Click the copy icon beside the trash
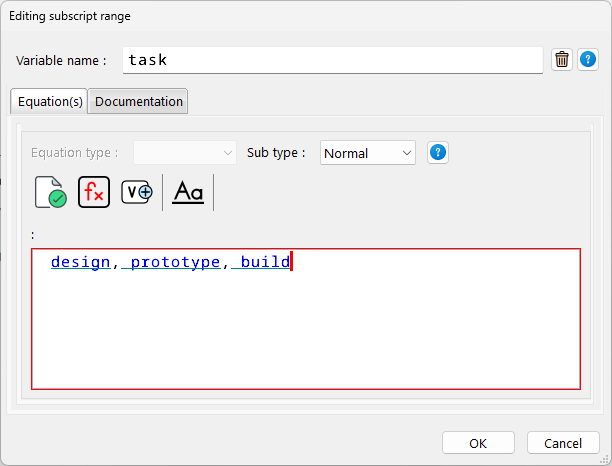This screenshot has width=612, height=466. (x=588, y=60)
